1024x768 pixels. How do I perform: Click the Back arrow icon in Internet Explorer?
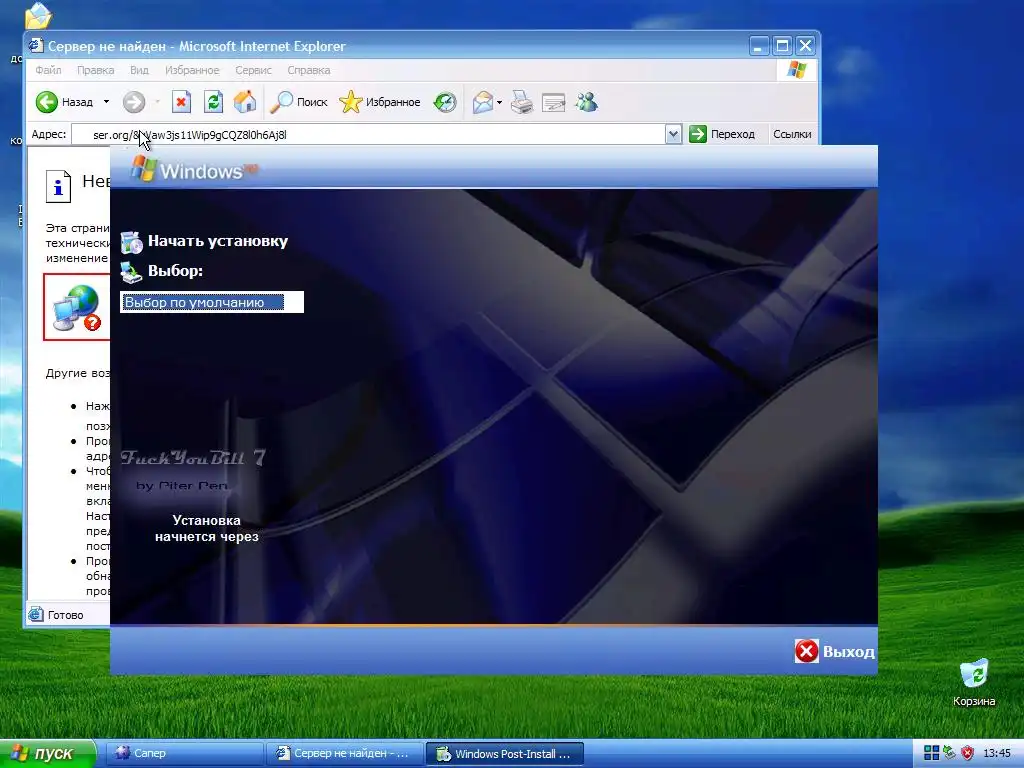pos(47,102)
